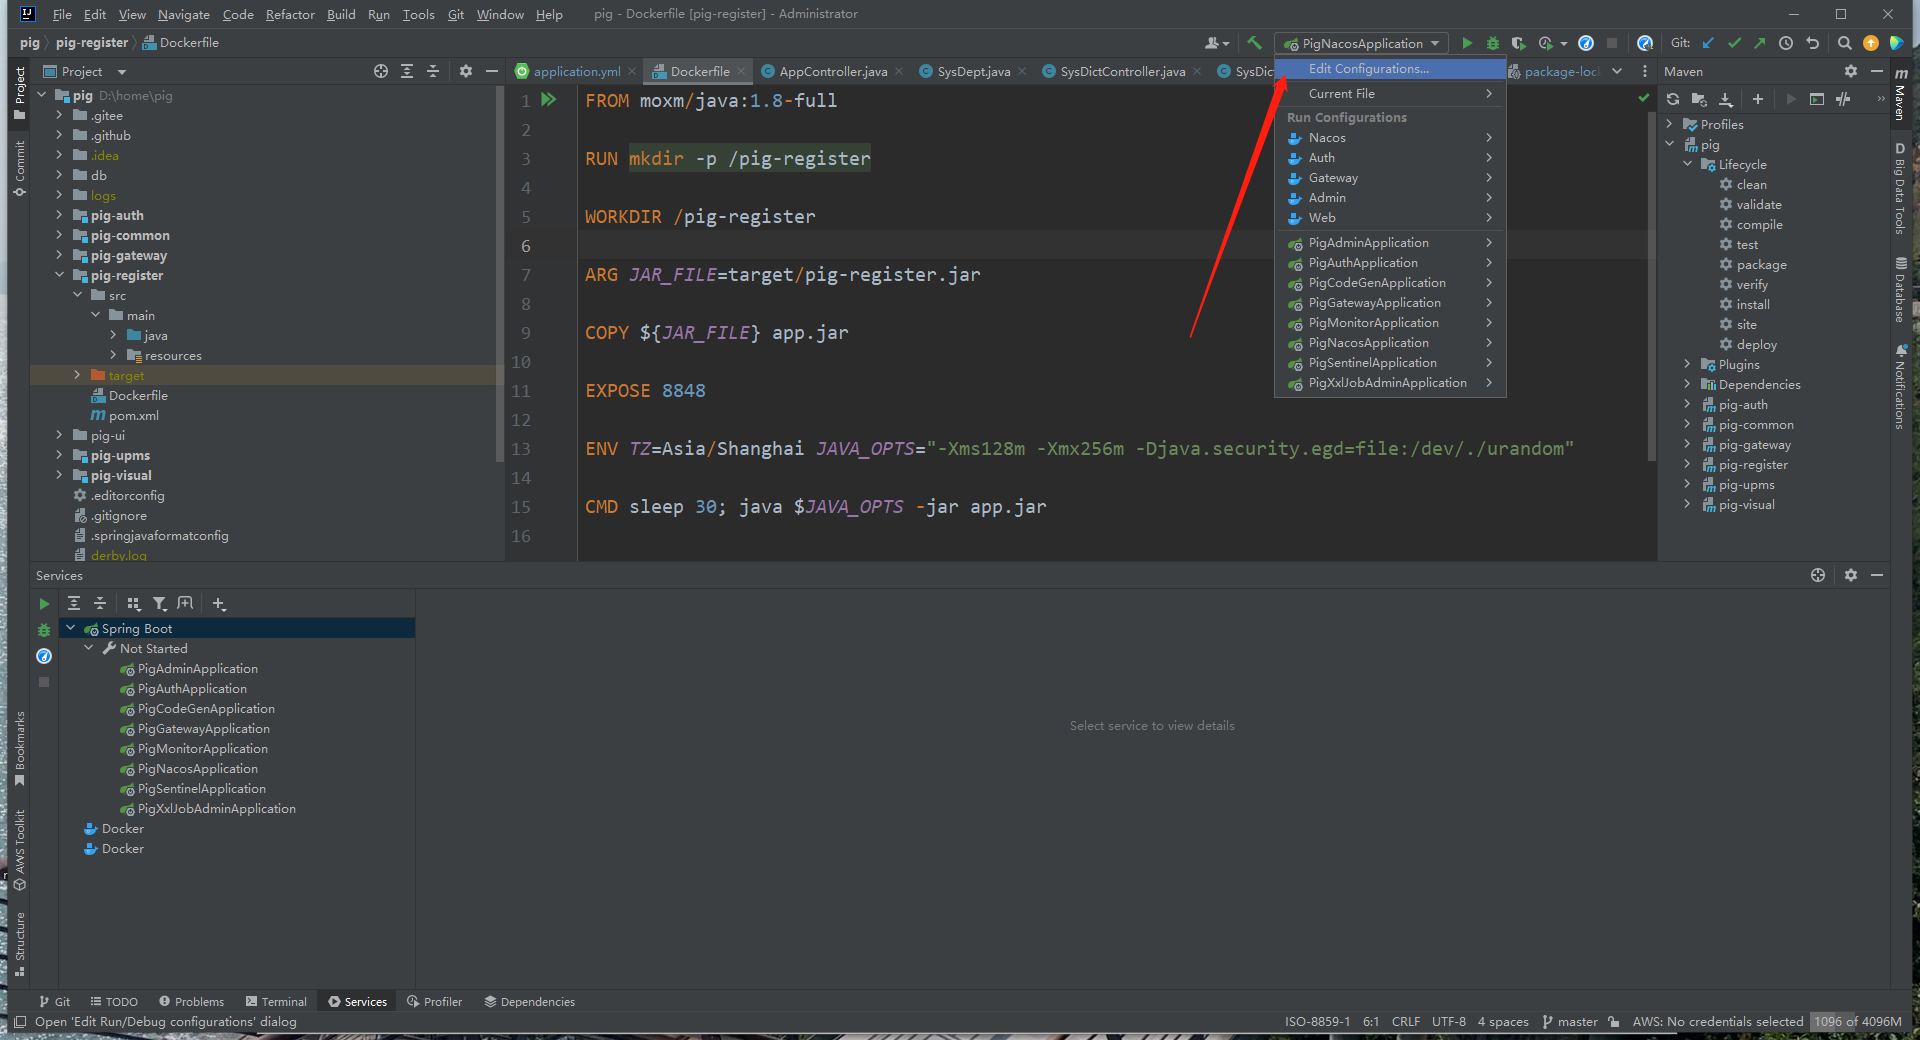Open the Commit side tool window
Image resolution: width=1920 pixels, height=1040 pixels.
19,167
